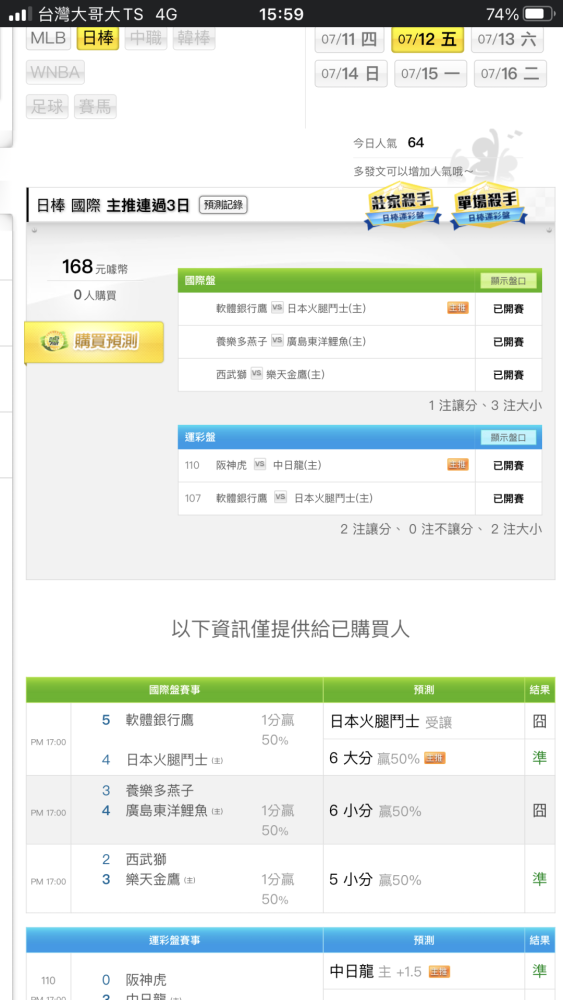
Task: Click 今日人氣 popularity count 64
Action: (416, 143)
